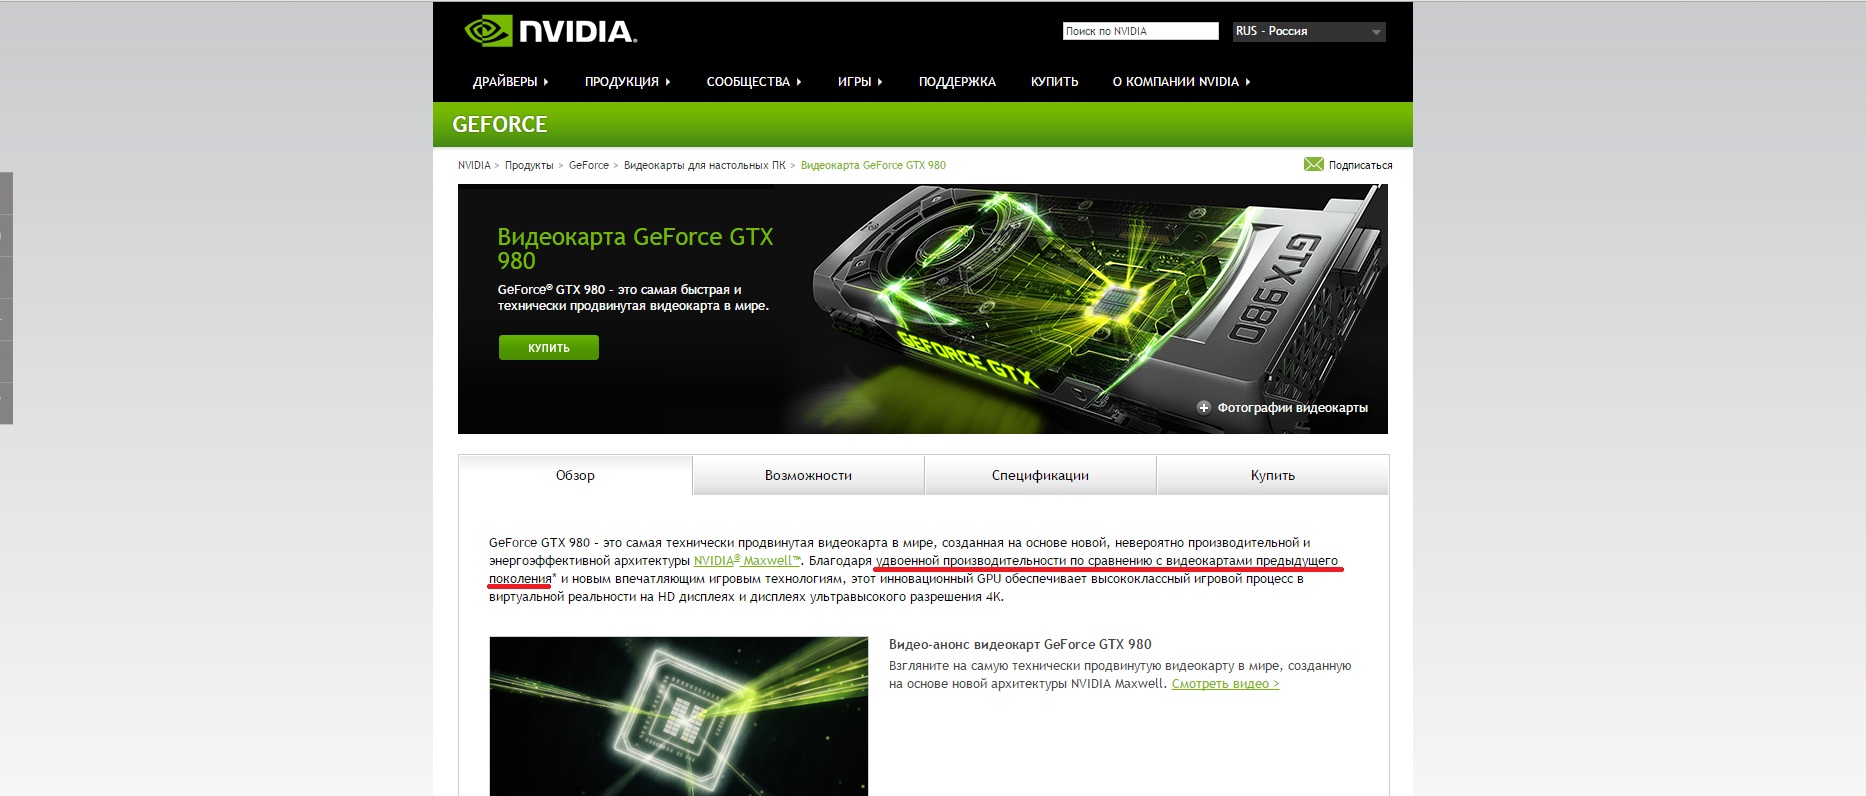Open the RUS - Россия region selector
The image size is (1866, 796).
[1309, 32]
